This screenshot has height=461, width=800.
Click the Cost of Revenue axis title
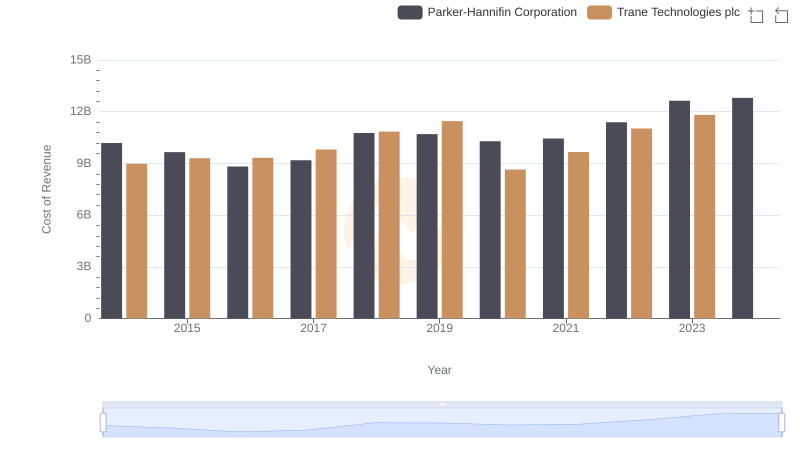[x=46, y=189]
